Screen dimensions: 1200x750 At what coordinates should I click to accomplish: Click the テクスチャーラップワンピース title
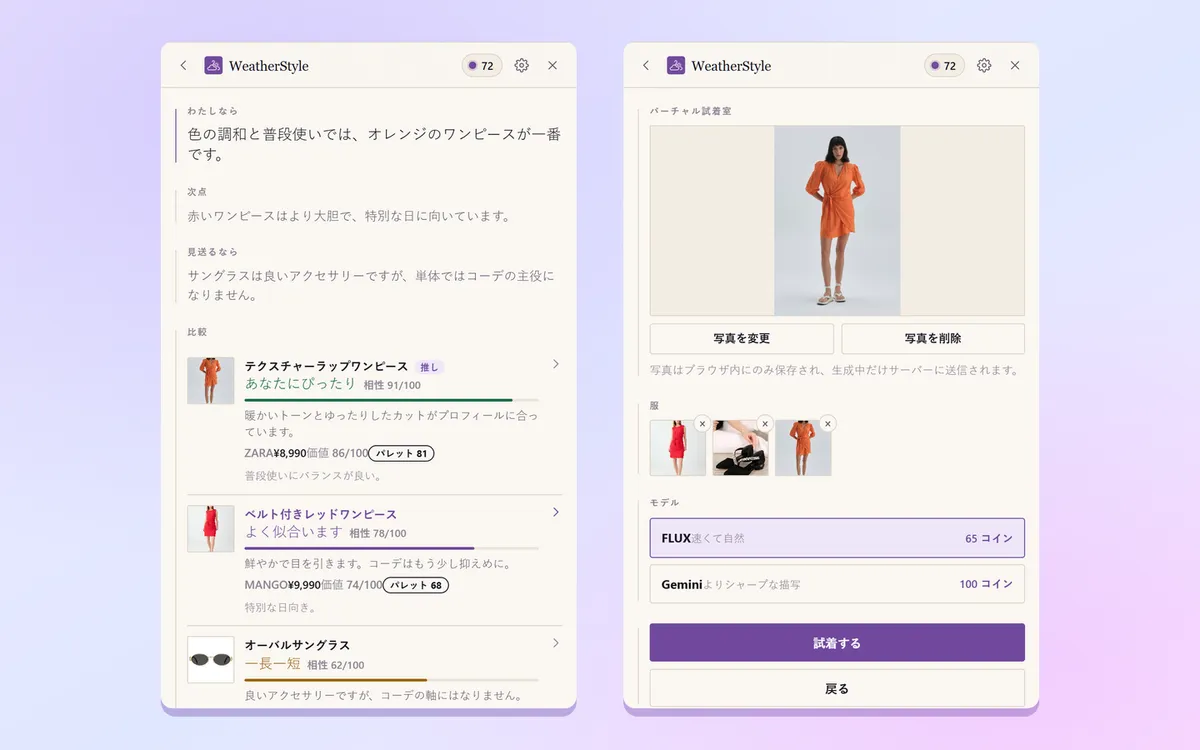[x=327, y=367]
